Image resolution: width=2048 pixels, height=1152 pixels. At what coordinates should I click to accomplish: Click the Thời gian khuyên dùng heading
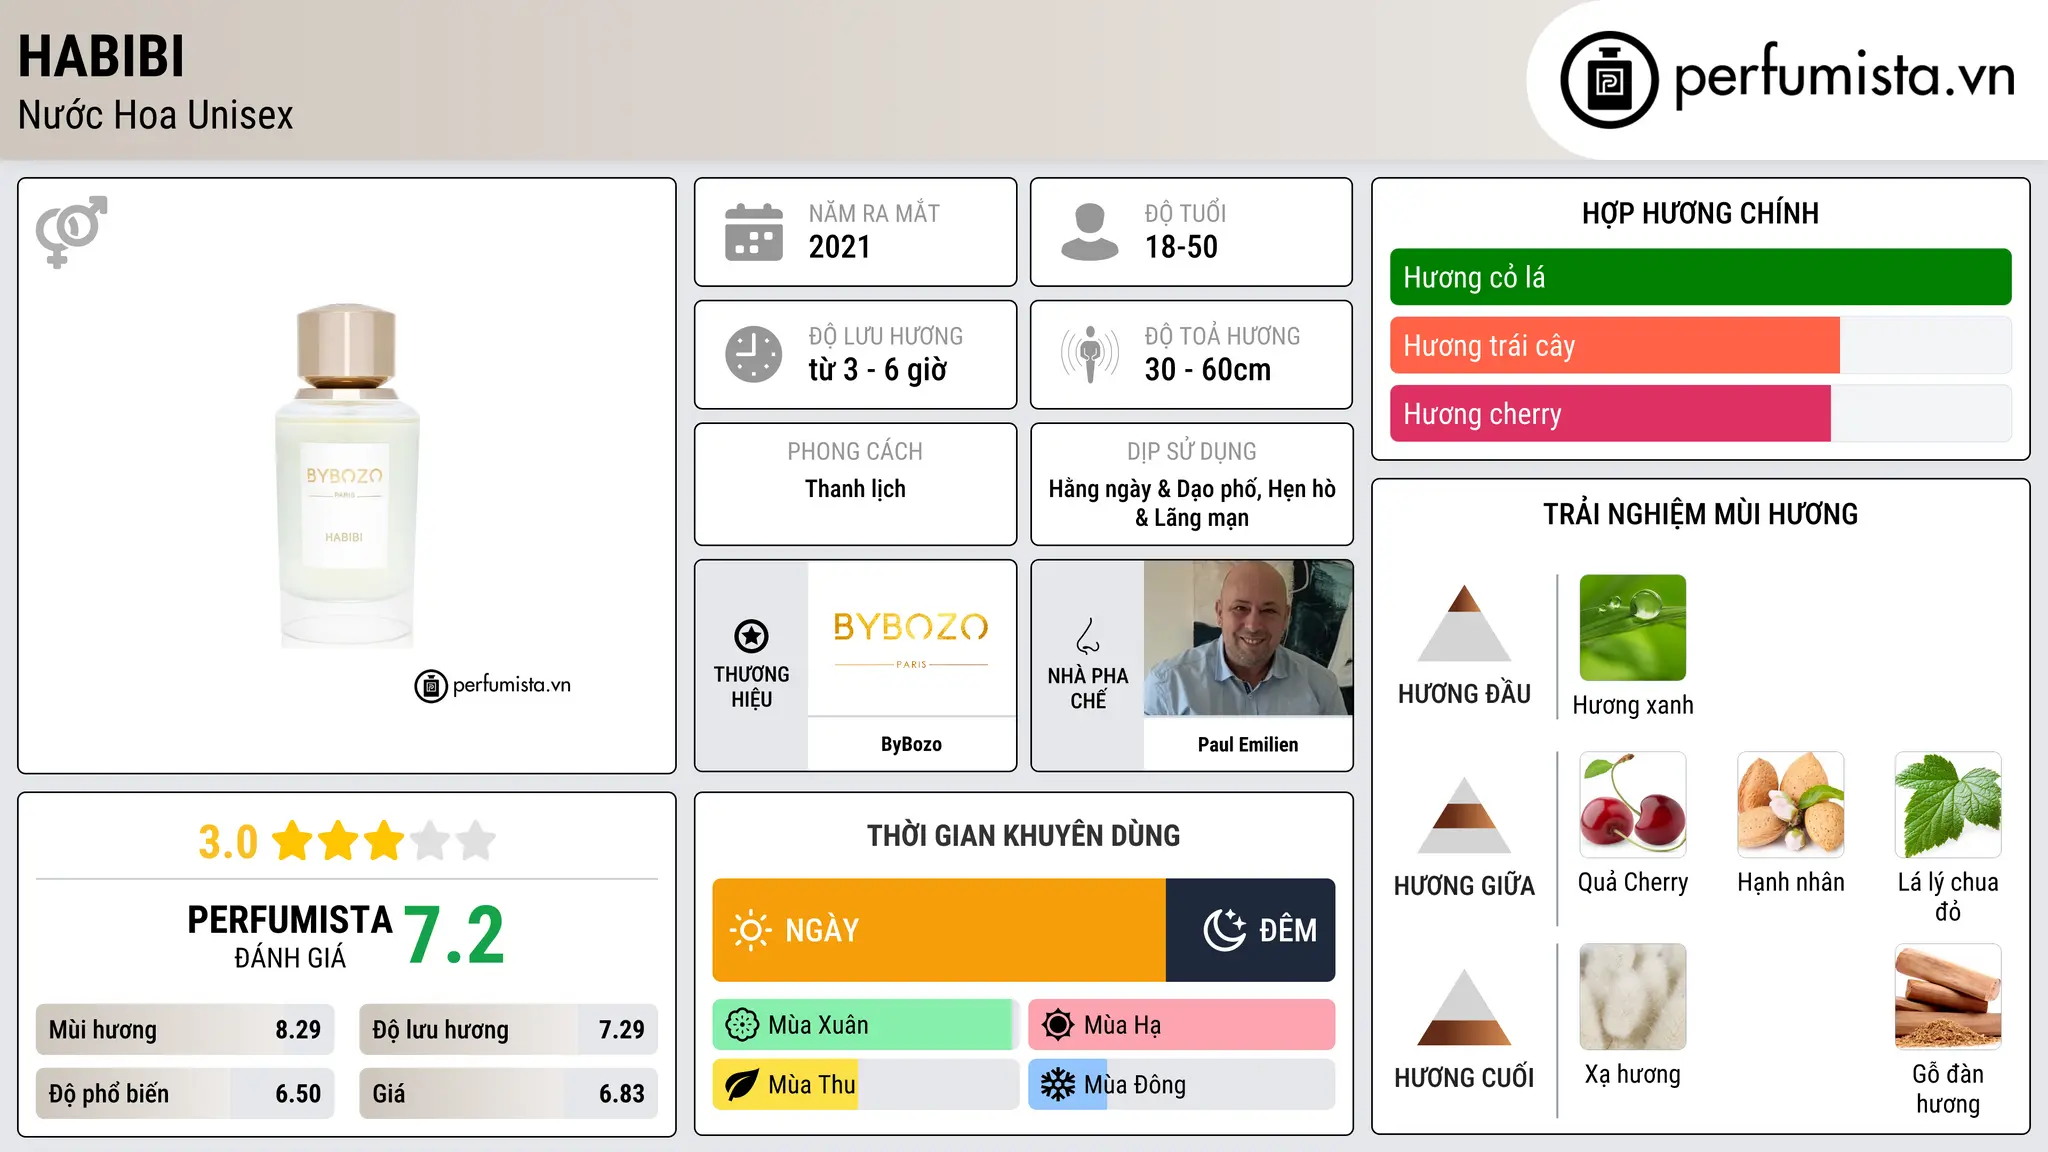click(1024, 835)
